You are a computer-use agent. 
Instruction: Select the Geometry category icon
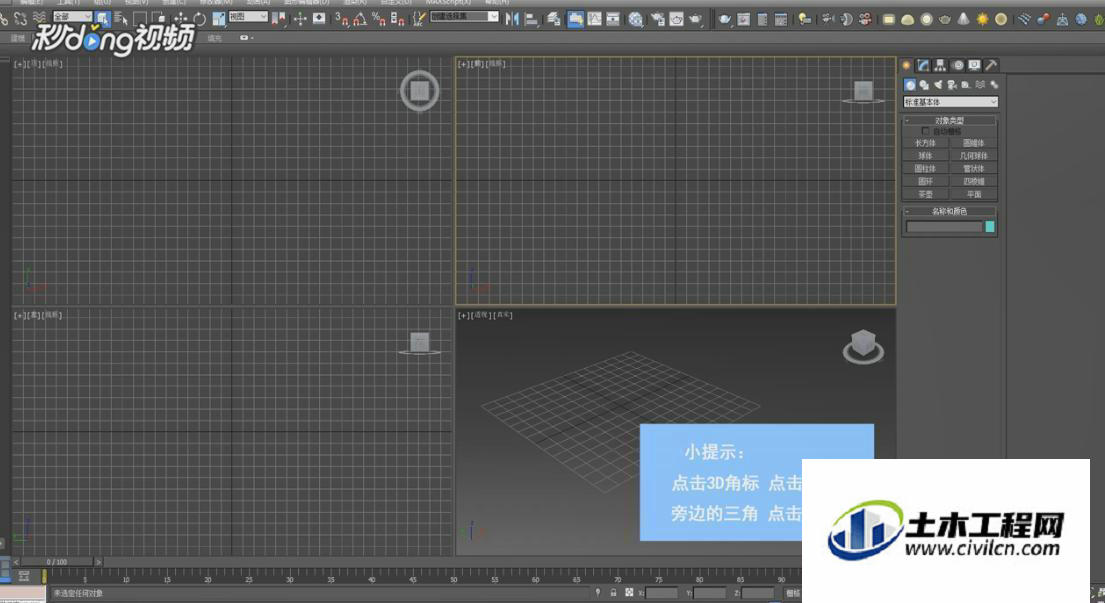tap(910, 85)
